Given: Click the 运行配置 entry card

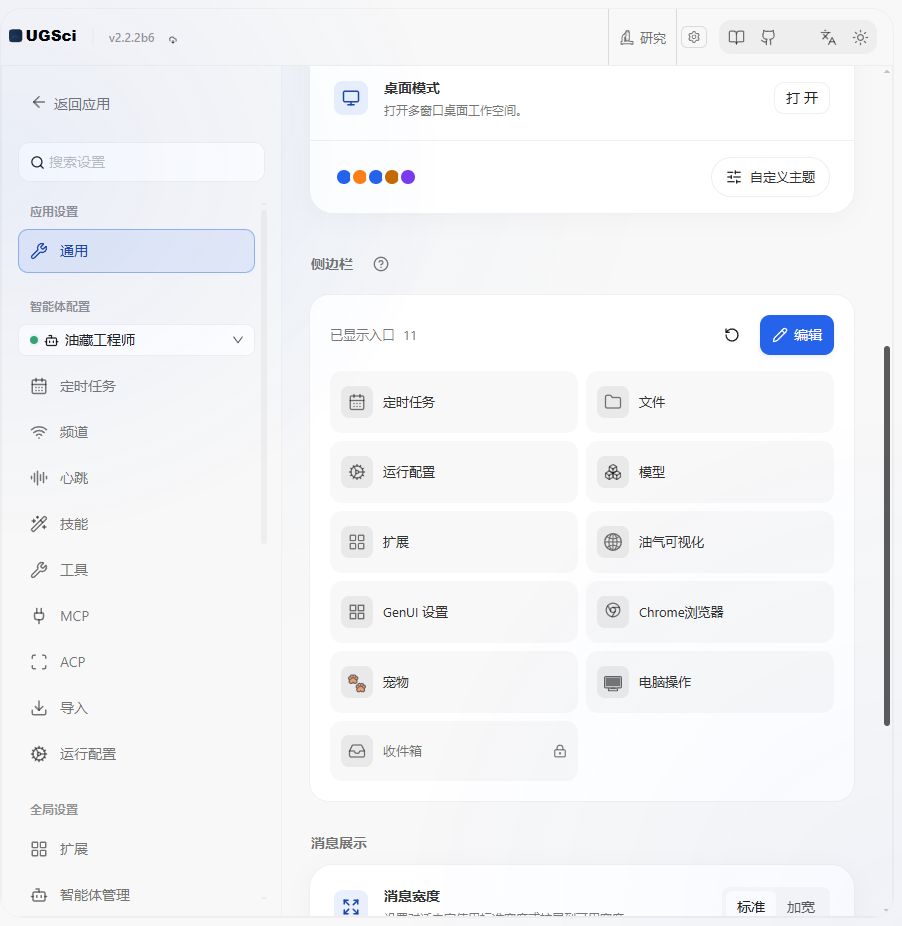Looking at the screenshot, I should click(454, 472).
